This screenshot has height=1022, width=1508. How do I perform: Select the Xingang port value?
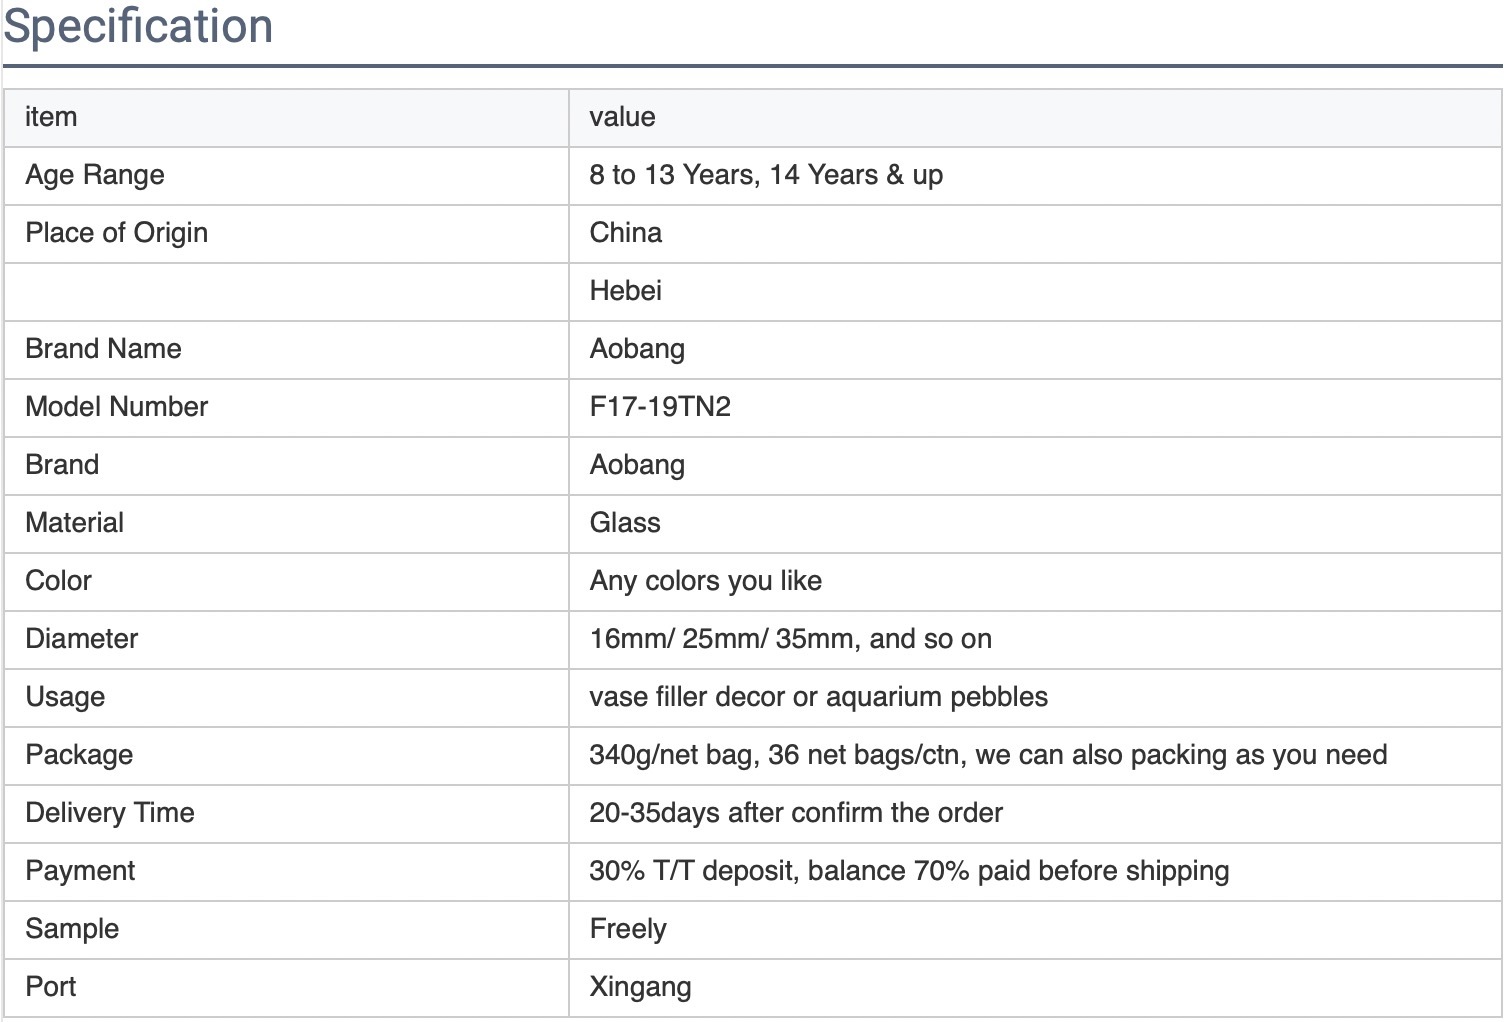coord(640,987)
